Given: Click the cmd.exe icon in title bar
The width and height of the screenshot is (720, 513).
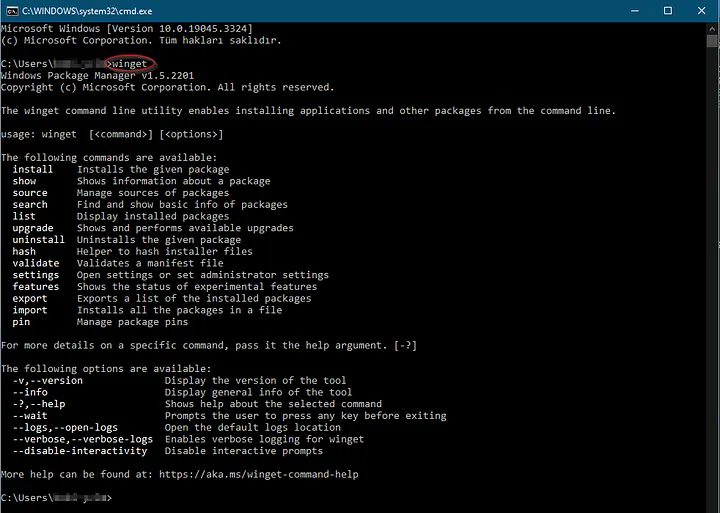Looking at the screenshot, I should pos(11,10).
